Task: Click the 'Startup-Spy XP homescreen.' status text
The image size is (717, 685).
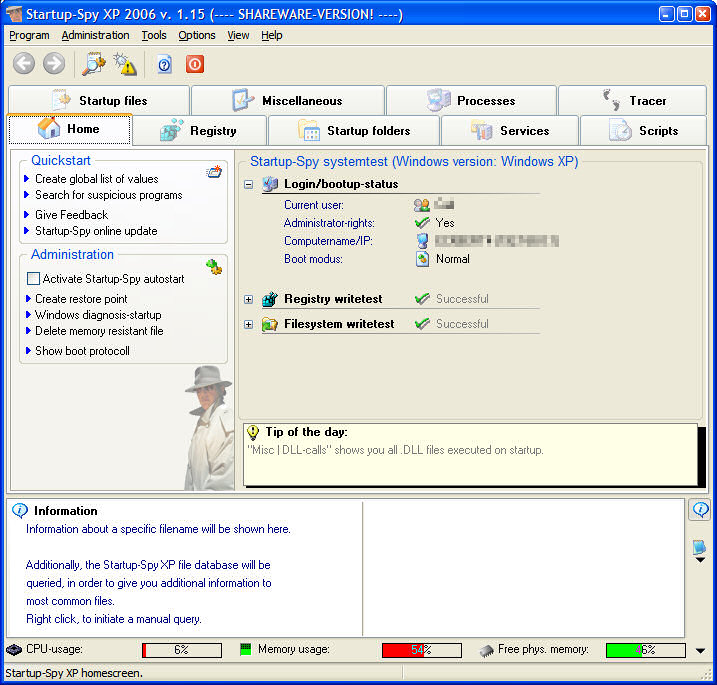Action: click(x=74, y=673)
